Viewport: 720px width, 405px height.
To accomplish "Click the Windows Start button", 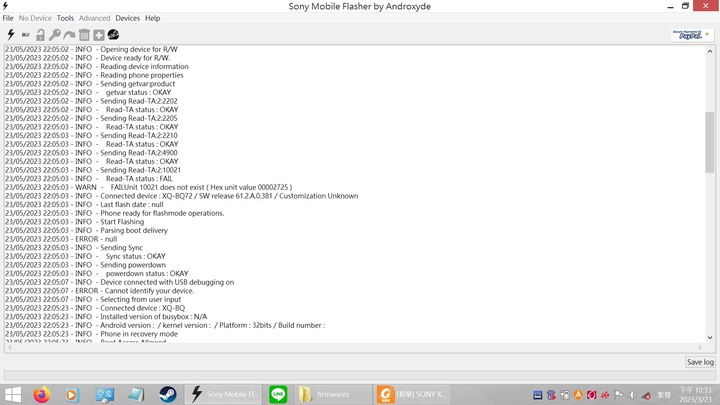I will [13, 394].
